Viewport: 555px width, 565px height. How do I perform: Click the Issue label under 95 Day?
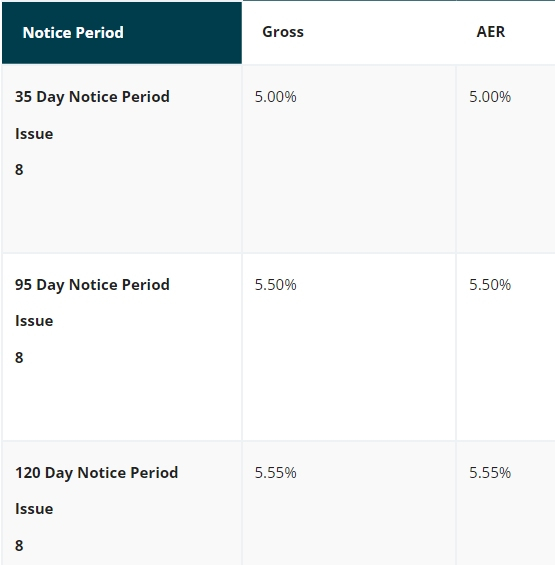point(34,321)
